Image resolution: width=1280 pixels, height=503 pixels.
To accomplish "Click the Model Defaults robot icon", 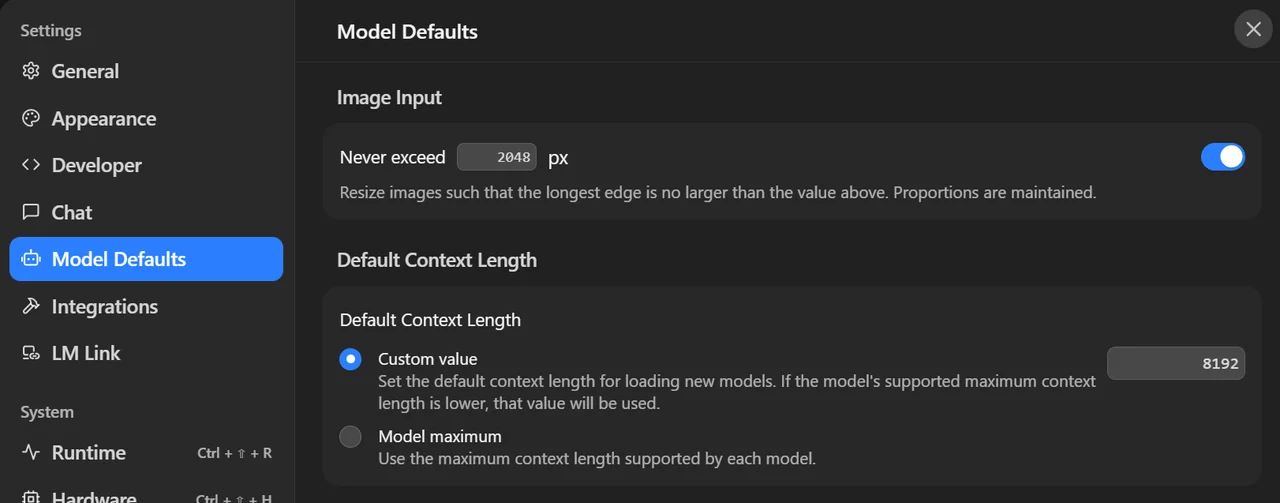I will [x=31, y=259].
